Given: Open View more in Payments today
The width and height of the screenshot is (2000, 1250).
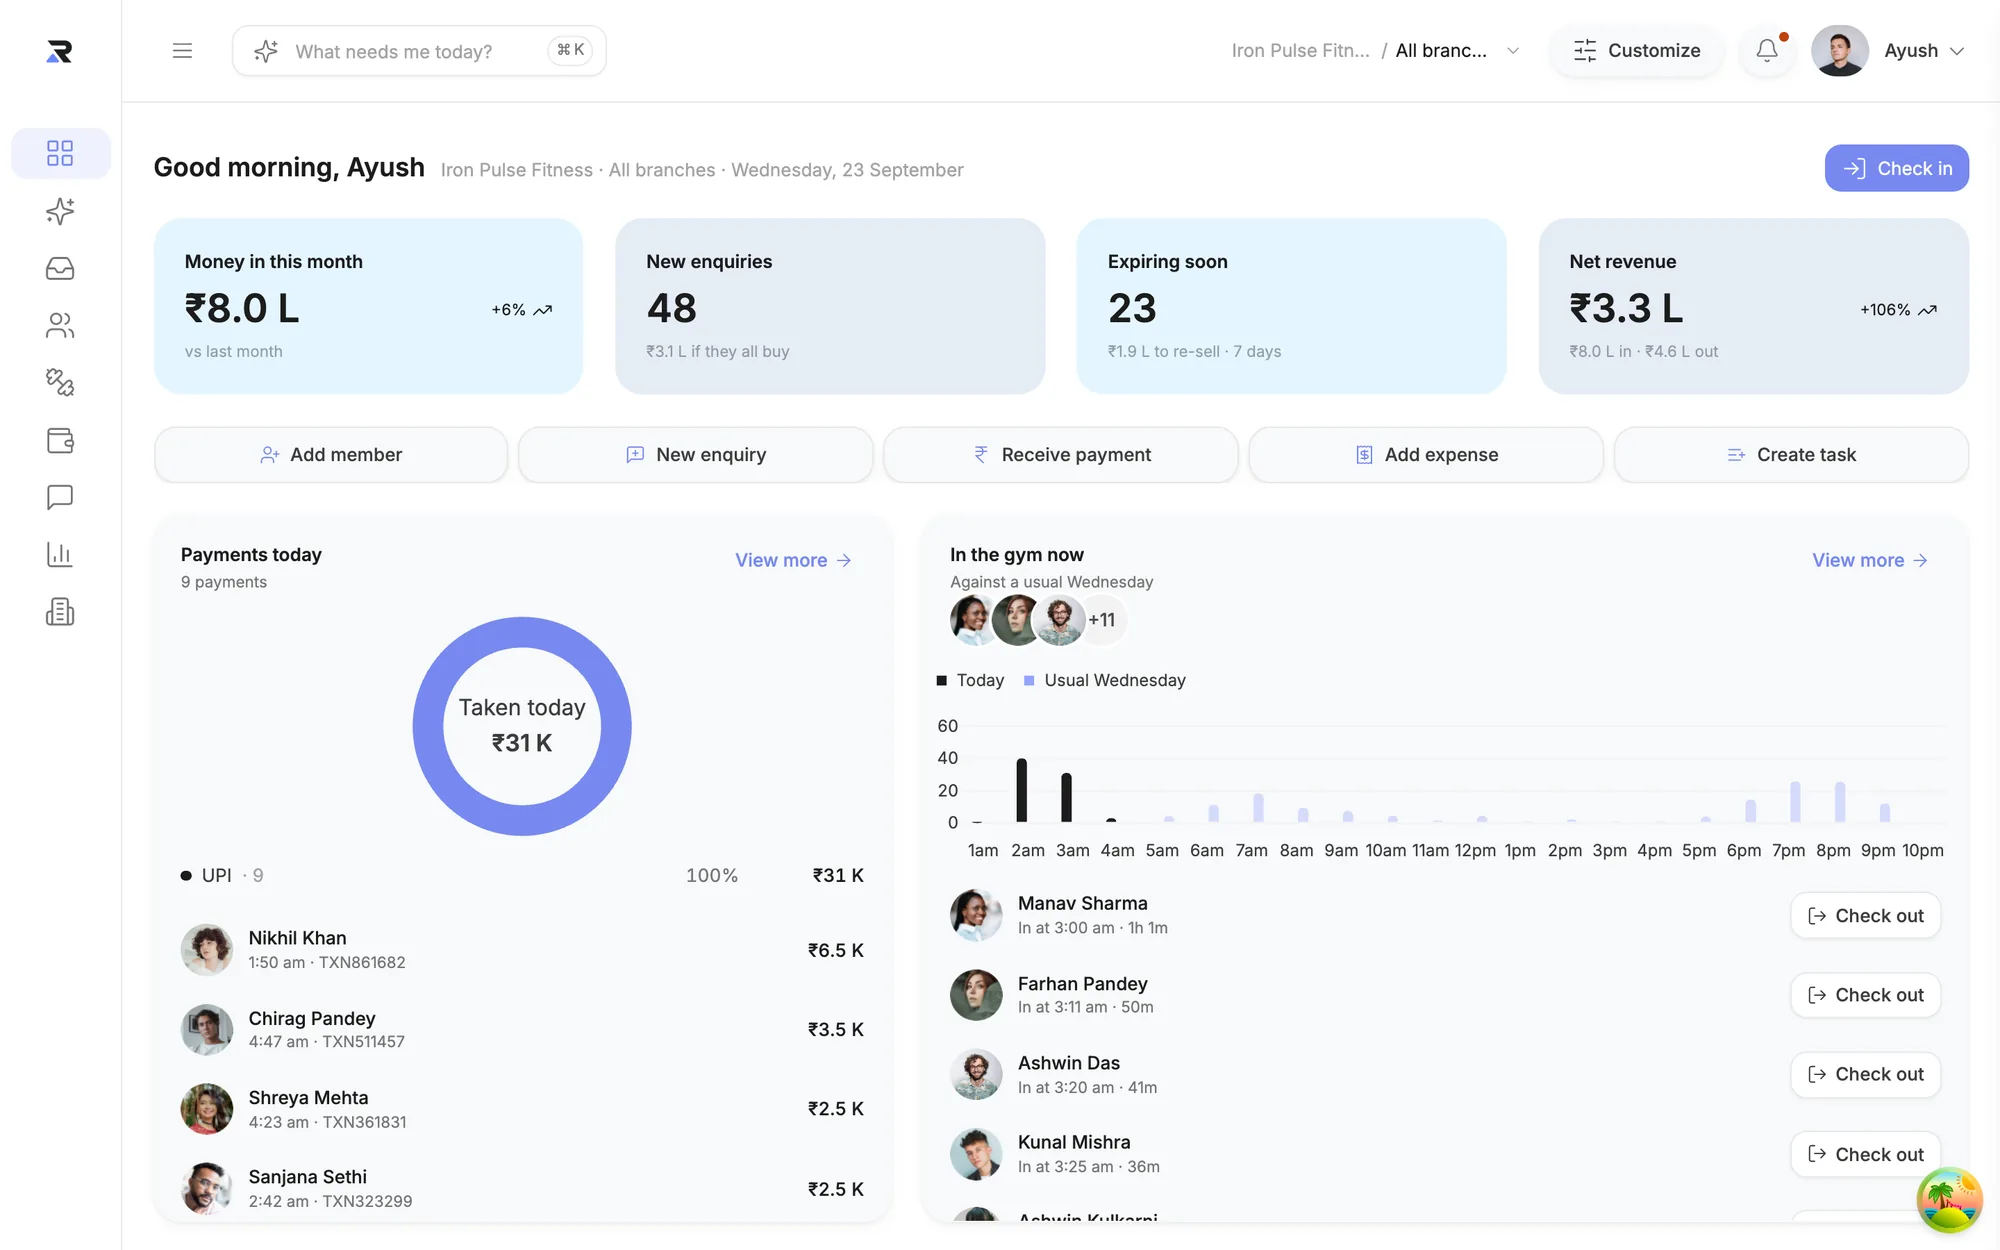Looking at the screenshot, I should pyautogui.click(x=793, y=560).
